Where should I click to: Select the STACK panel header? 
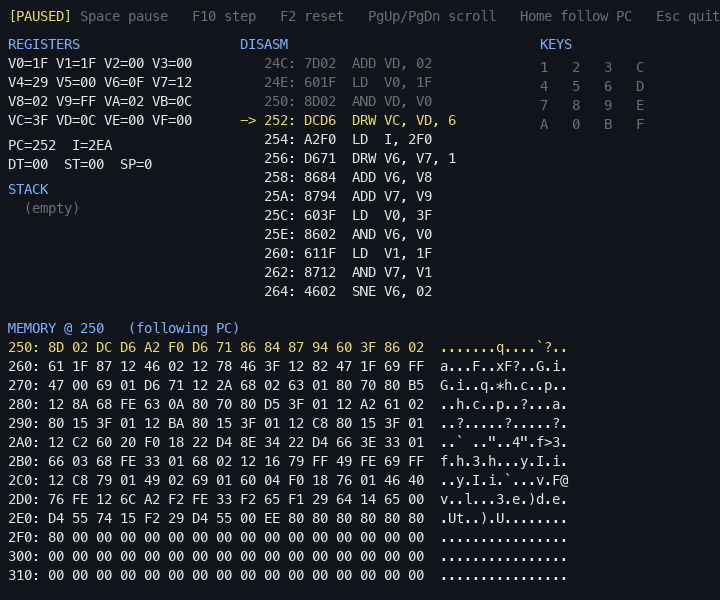(28, 189)
